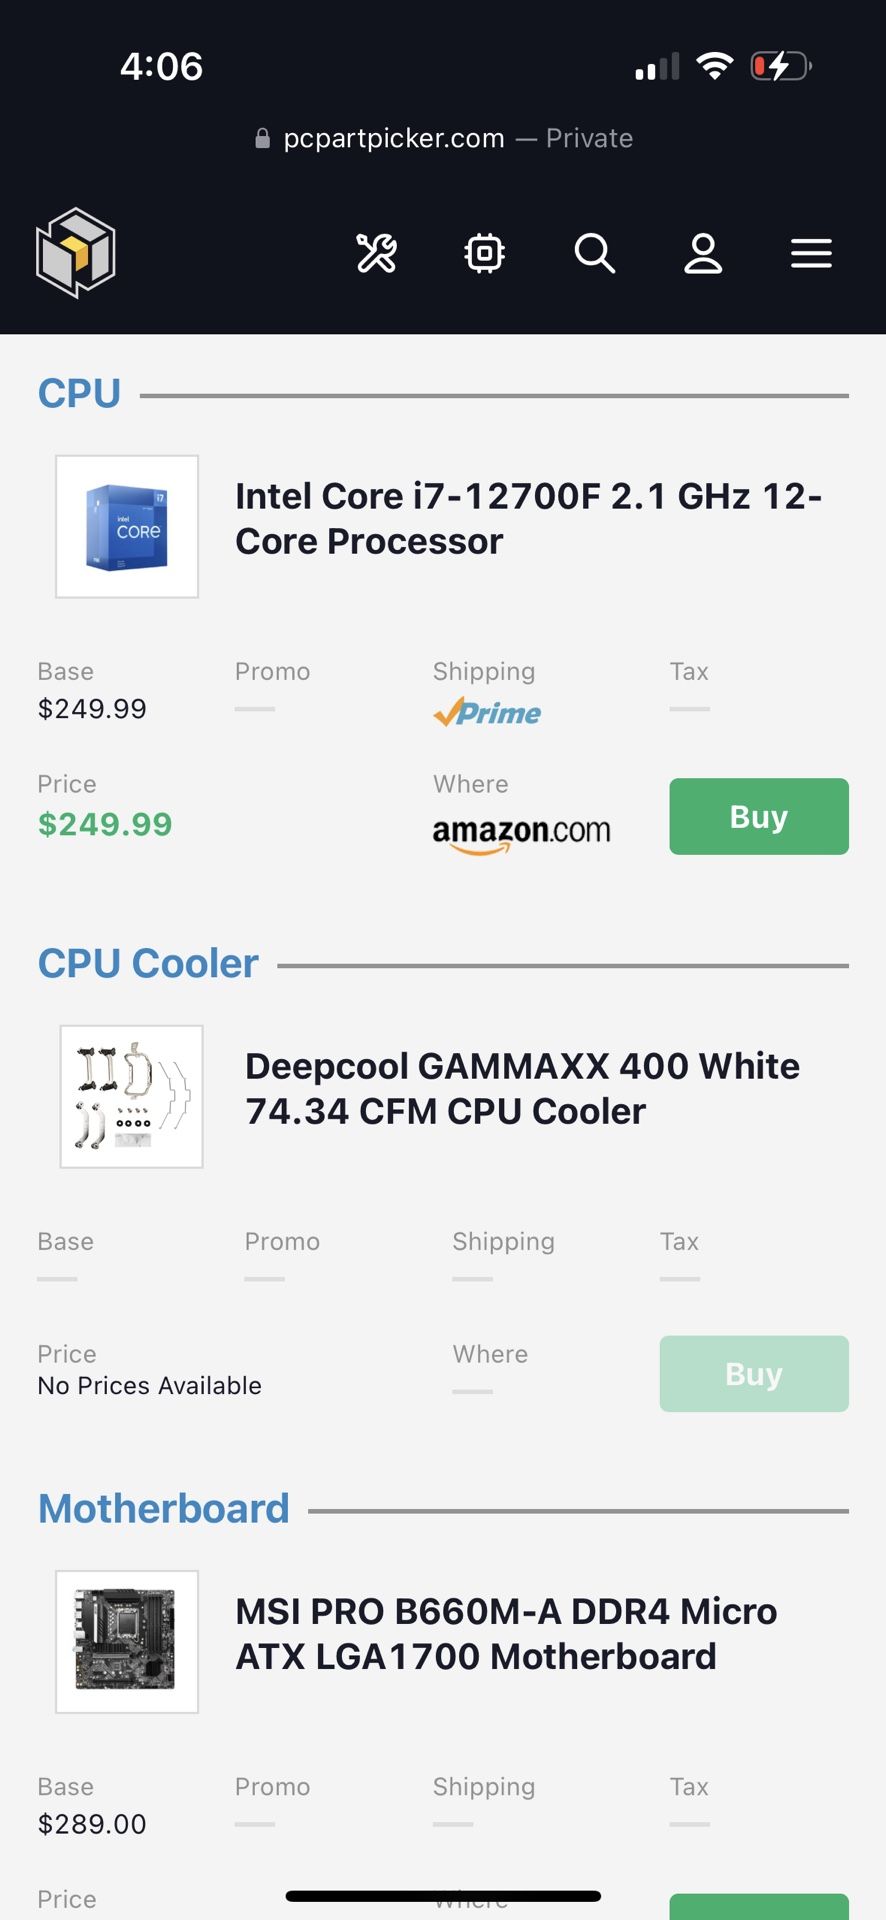Viewport: 886px width, 1920px height.
Task: Click the Motherboard section heading
Action: (163, 1508)
